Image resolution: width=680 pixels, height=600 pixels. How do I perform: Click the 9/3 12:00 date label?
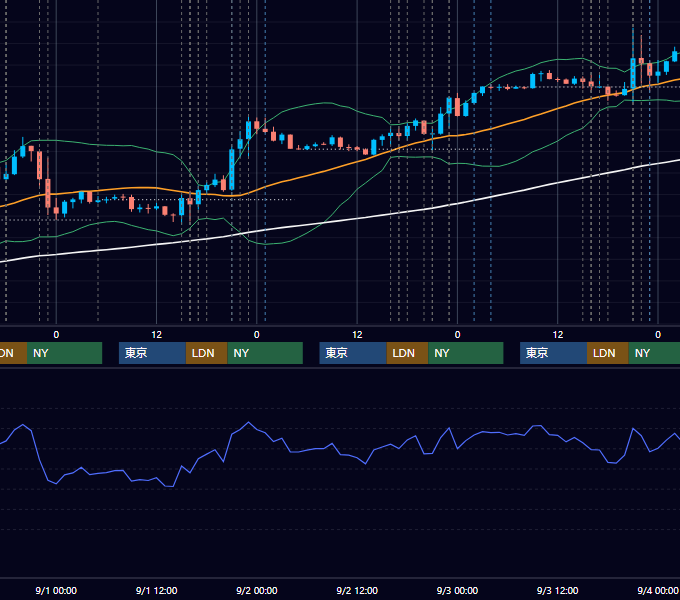click(557, 590)
